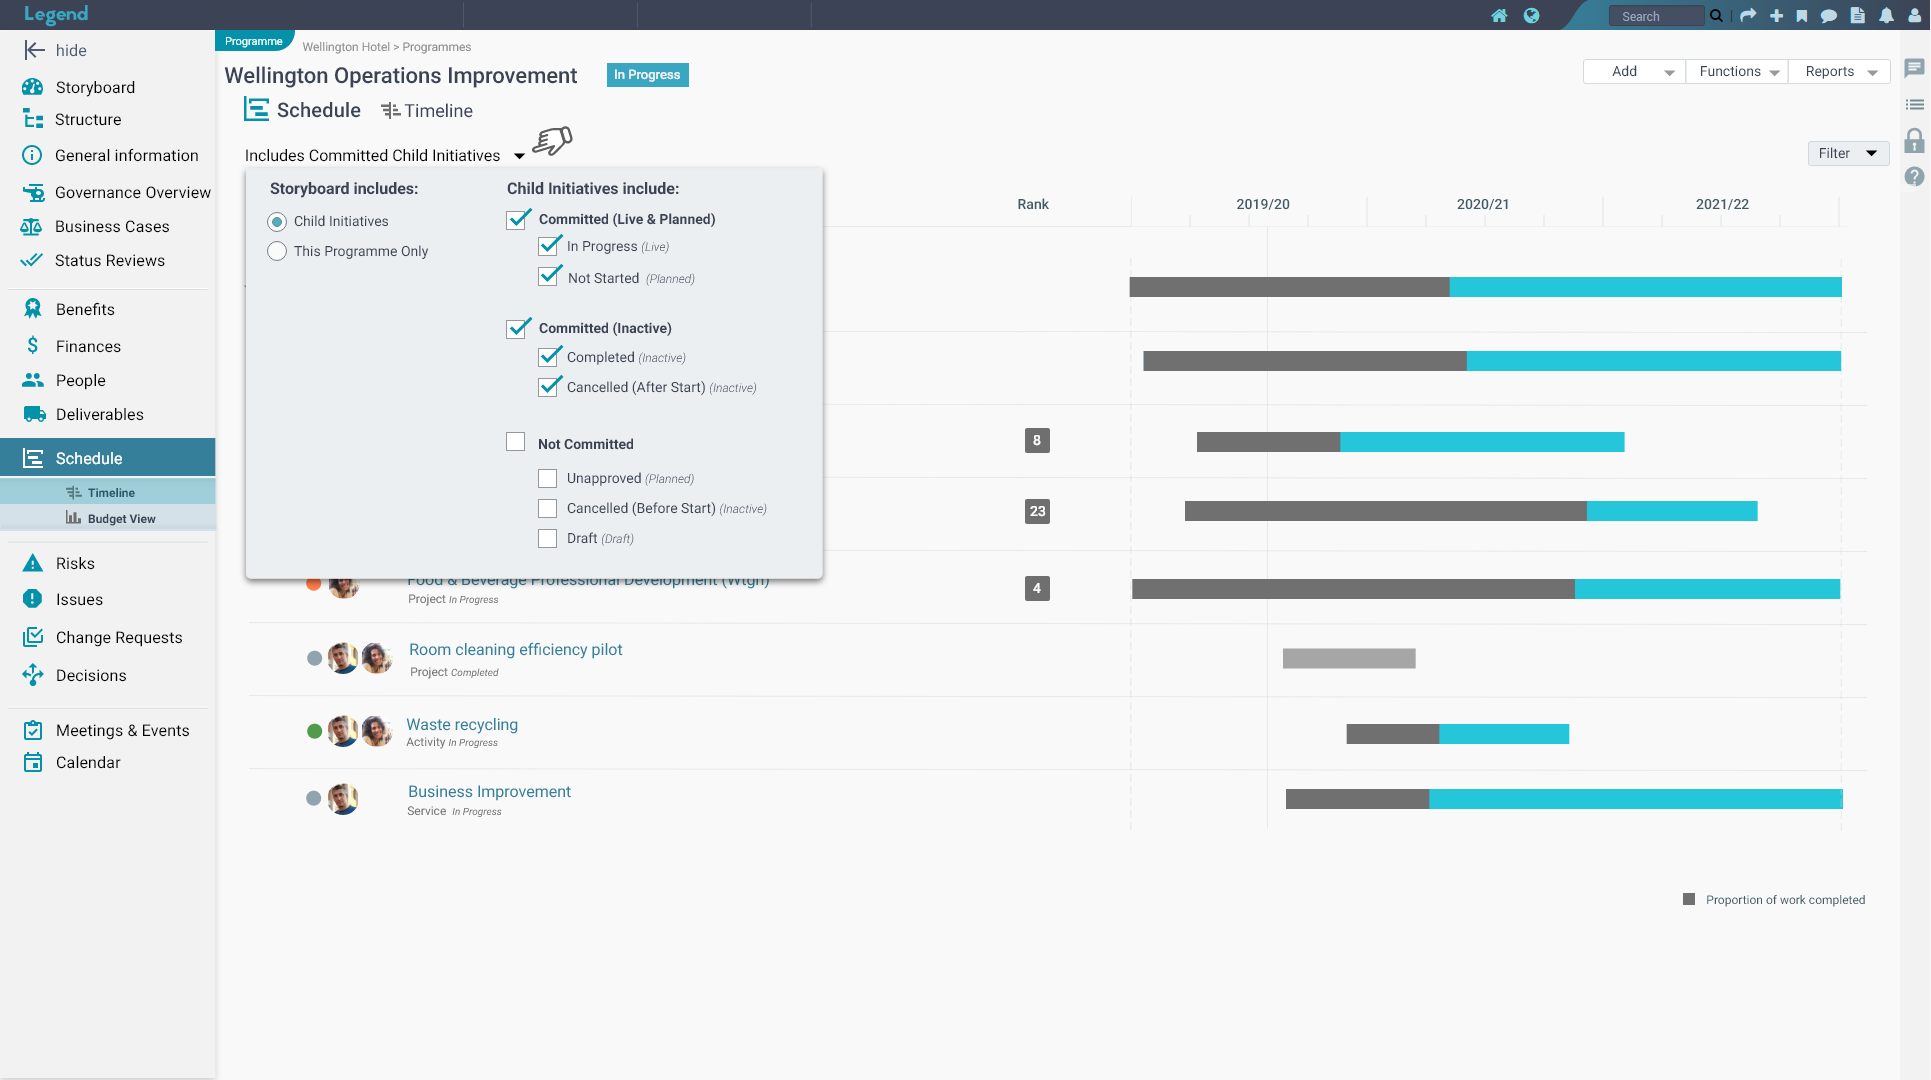
Task: Click the padlock icon at right edge
Action: tap(1914, 140)
